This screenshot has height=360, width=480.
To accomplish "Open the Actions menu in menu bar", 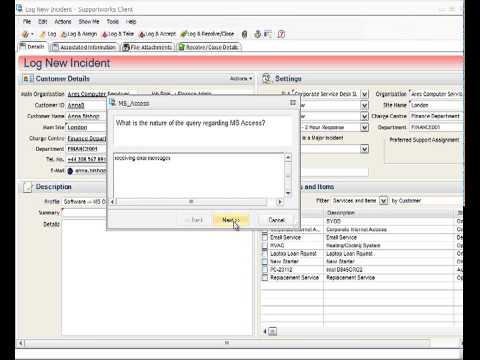I will [63, 22].
